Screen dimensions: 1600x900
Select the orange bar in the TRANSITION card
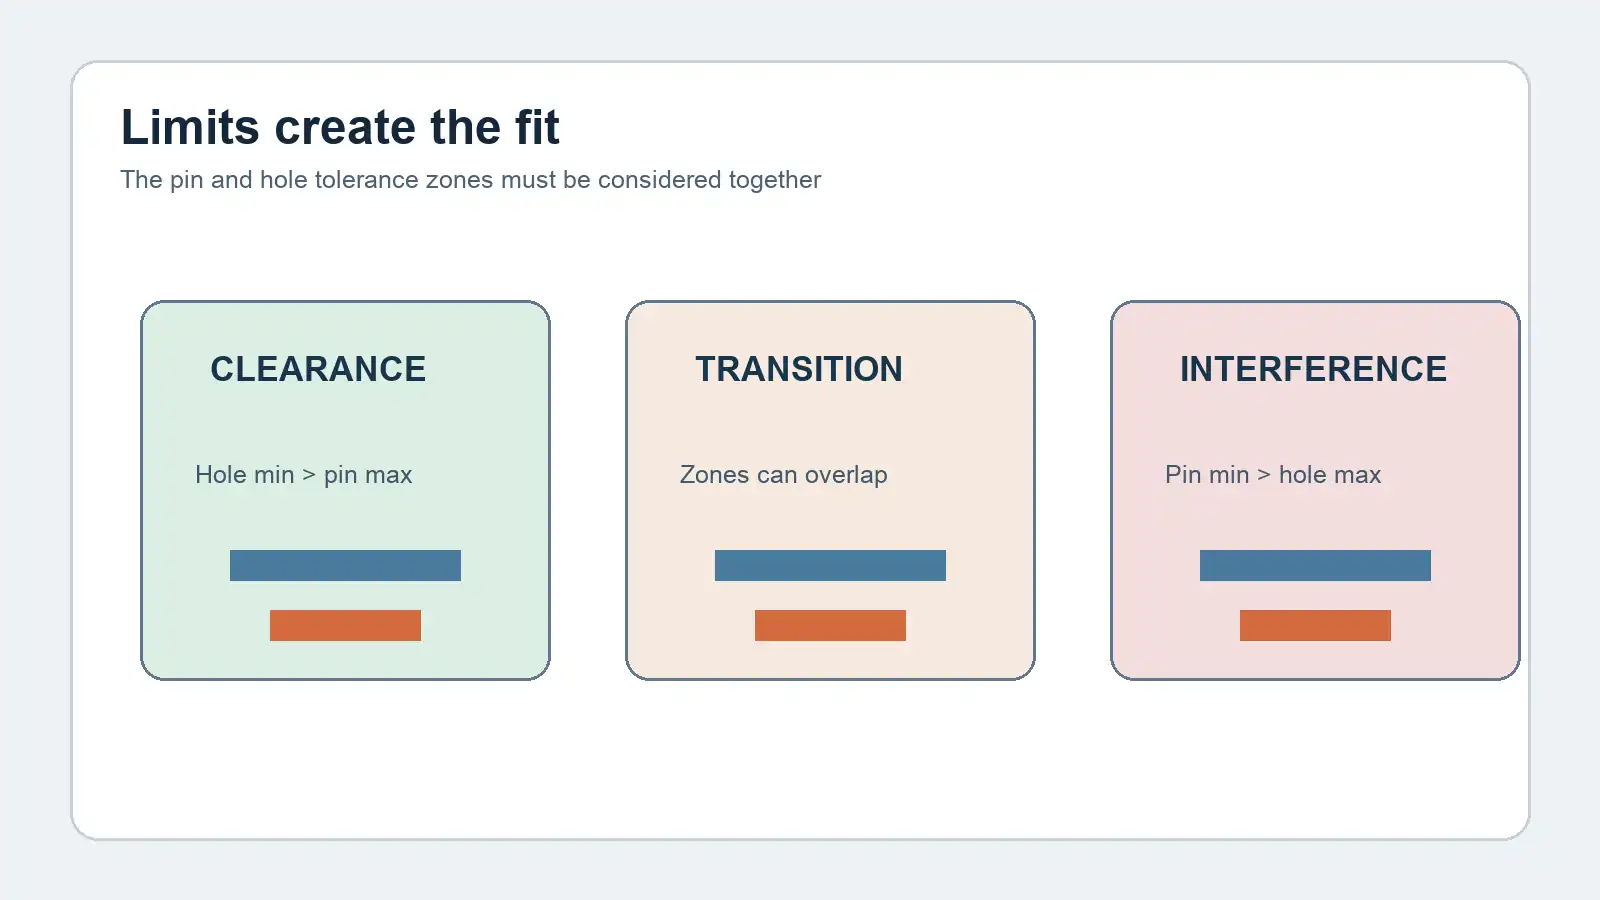[x=830, y=625]
